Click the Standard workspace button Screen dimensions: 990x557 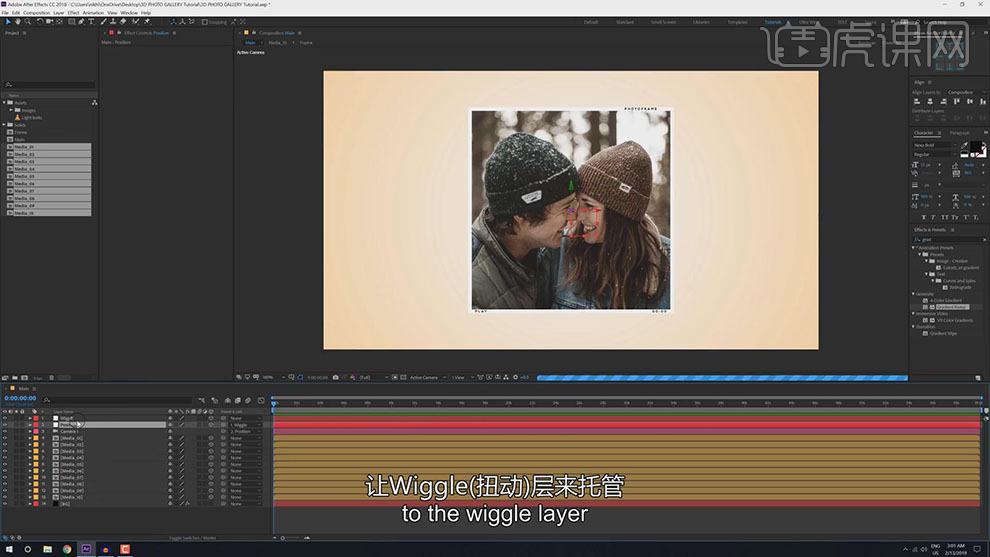coord(624,21)
